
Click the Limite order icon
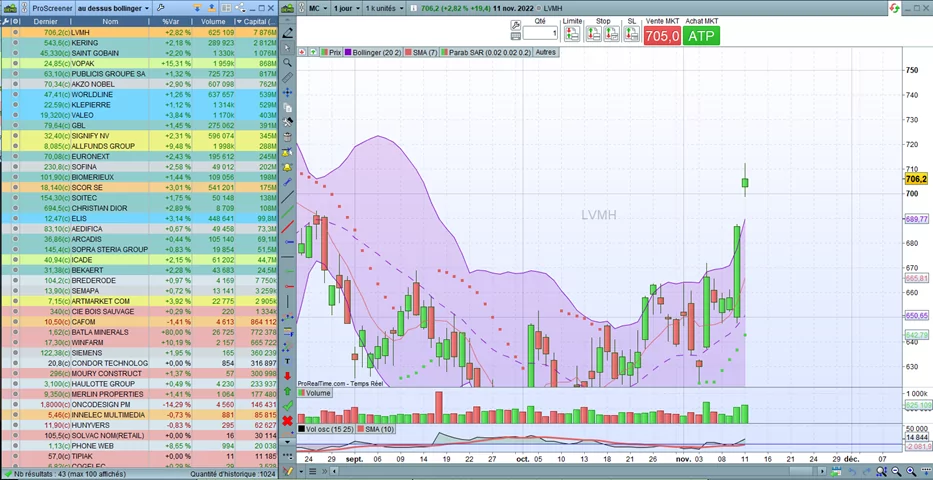572,34
